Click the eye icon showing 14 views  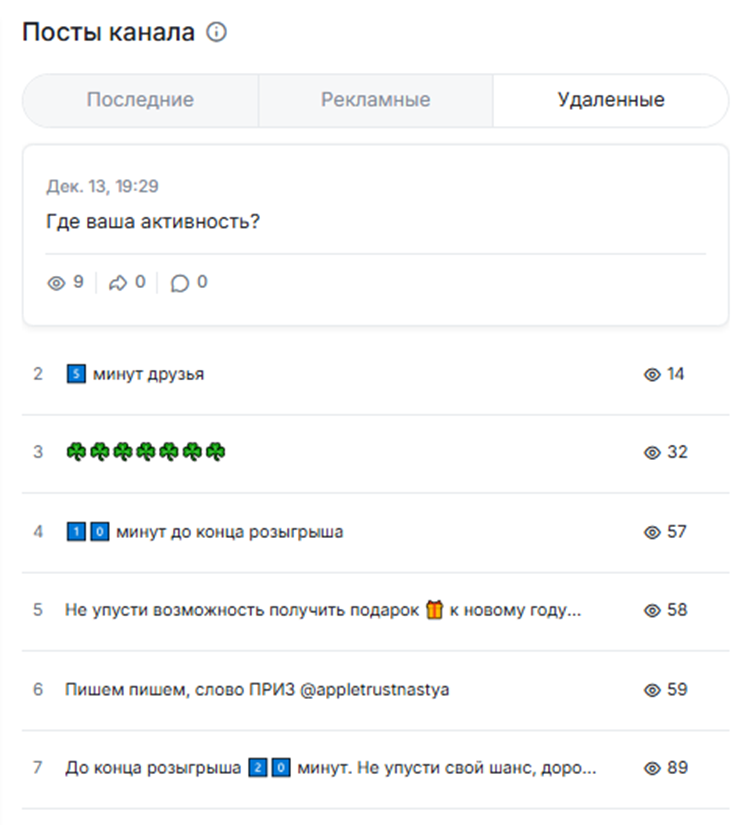(652, 374)
